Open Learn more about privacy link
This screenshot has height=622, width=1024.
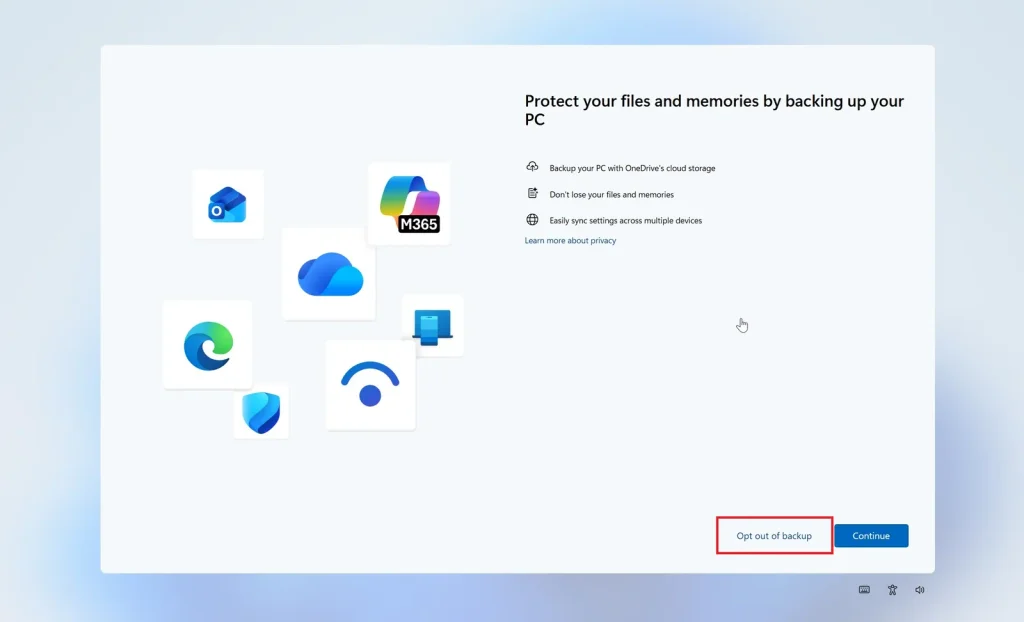pos(570,240)
